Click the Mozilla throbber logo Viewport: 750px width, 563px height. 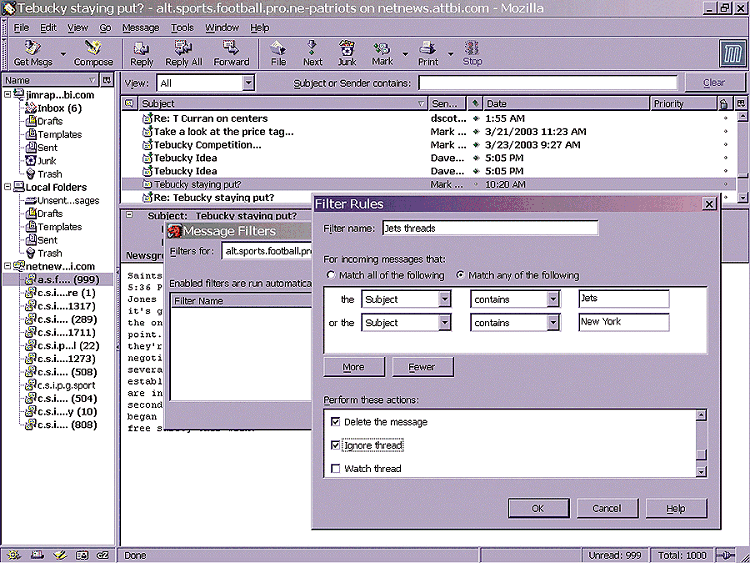pos(732,53)
